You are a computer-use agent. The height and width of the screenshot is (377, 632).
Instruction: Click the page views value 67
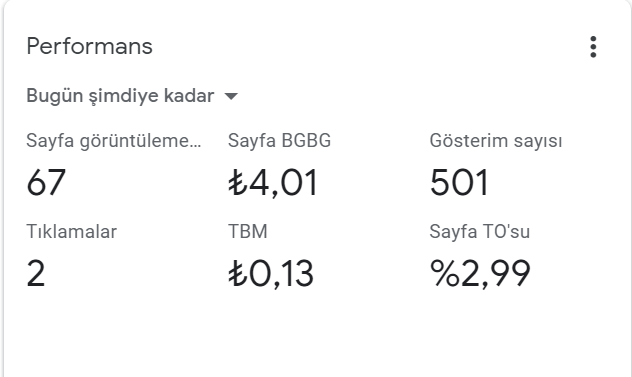[x=46, y=183]
